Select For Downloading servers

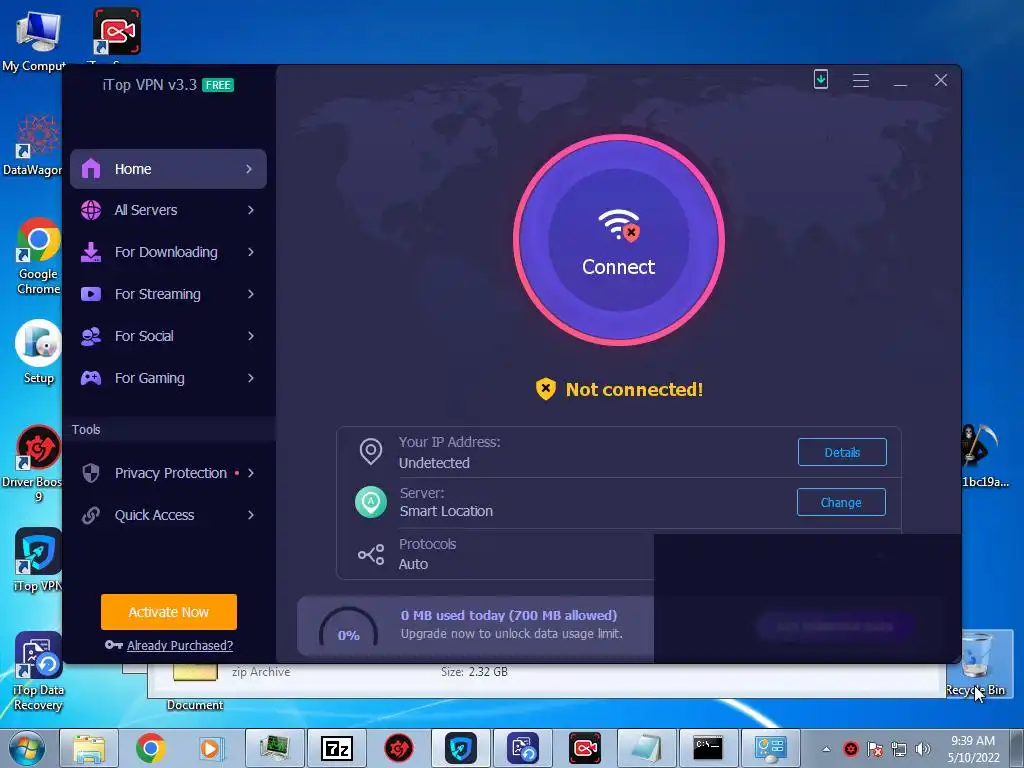(168, 252)
